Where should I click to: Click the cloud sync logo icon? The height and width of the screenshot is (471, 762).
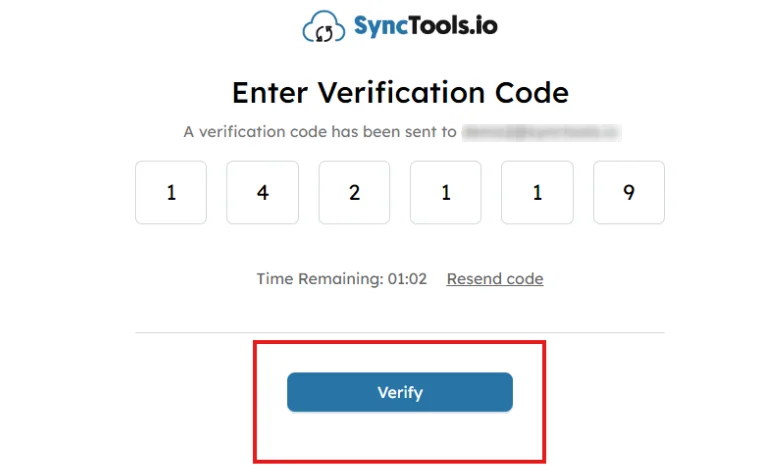323,28
